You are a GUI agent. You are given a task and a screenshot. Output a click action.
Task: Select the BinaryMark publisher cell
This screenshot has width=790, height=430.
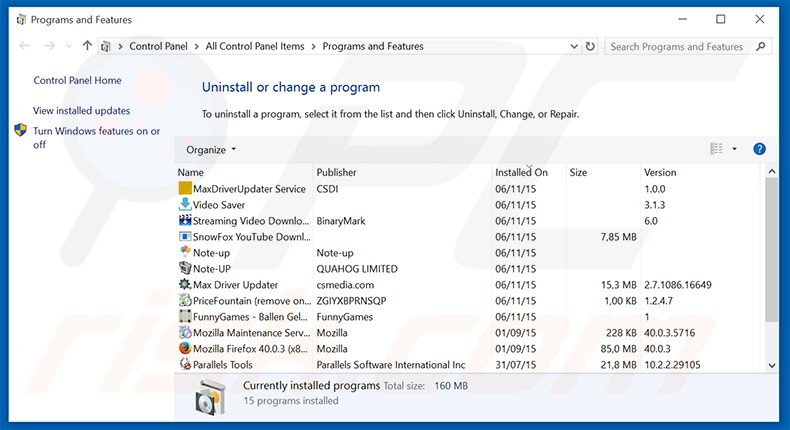(x=341, y=221)
